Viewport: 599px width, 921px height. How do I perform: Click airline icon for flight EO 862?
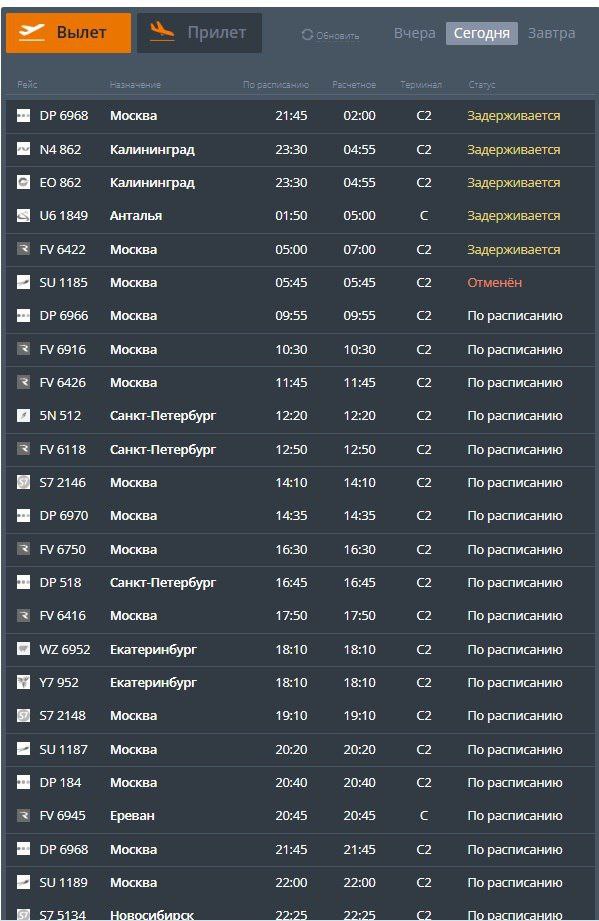pyautogui.click(x=23, y=183)
